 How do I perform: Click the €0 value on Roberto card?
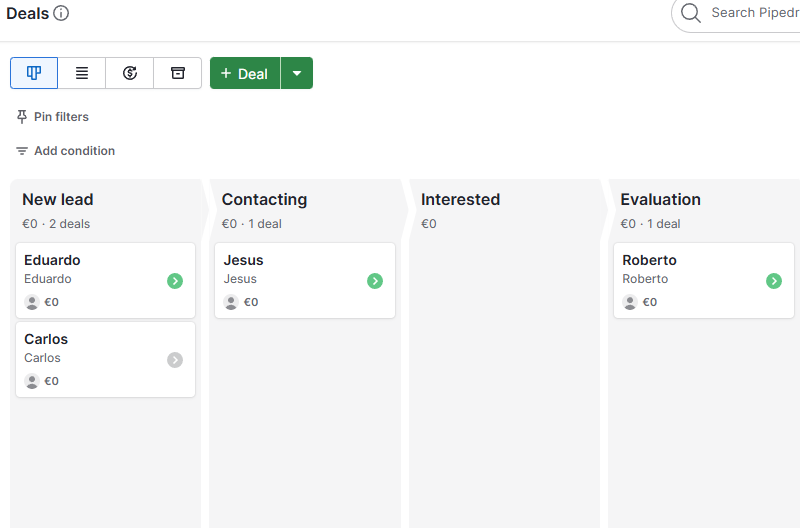pyautogui.click(x=649, y=302)
